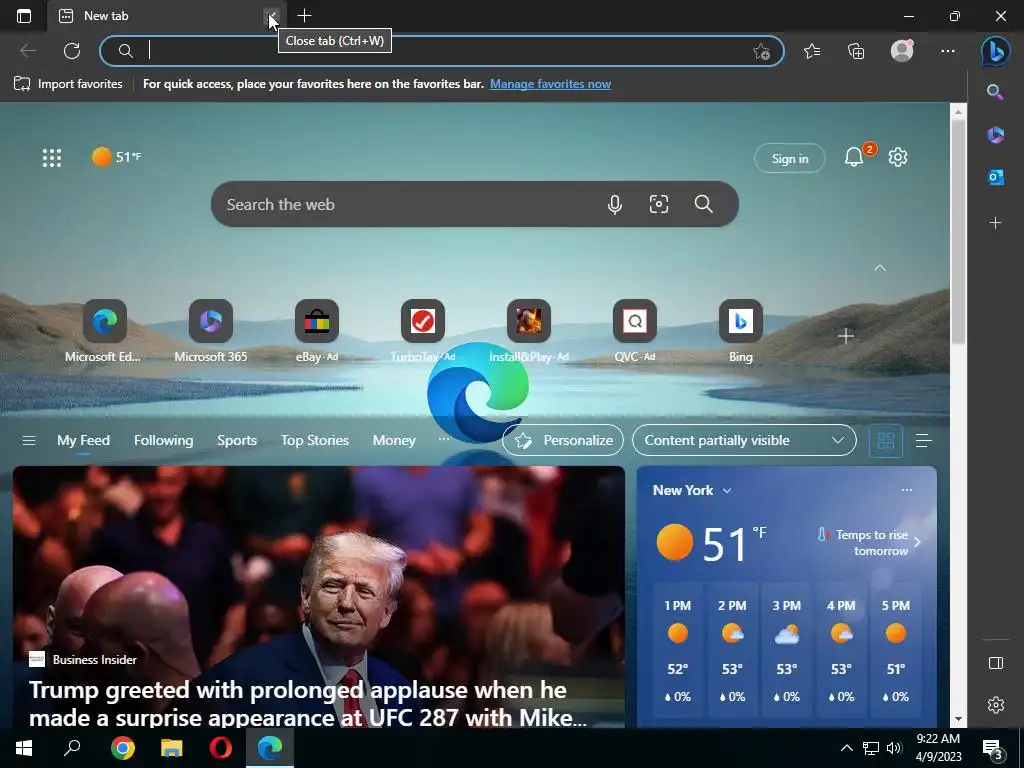
Task: Open the Collections toolbar icon
Action: tap(856, 51)
